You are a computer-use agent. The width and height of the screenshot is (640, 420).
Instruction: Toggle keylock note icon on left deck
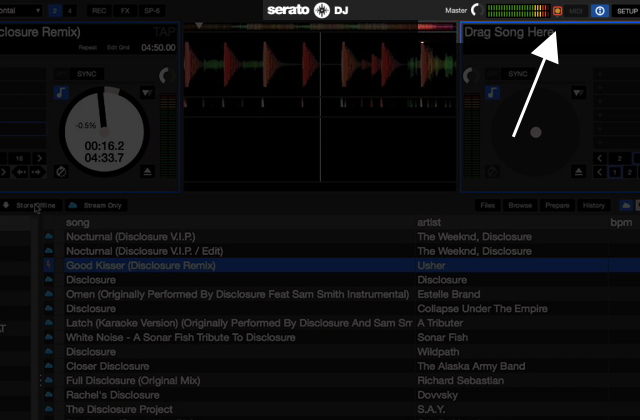tap(61, 93)
